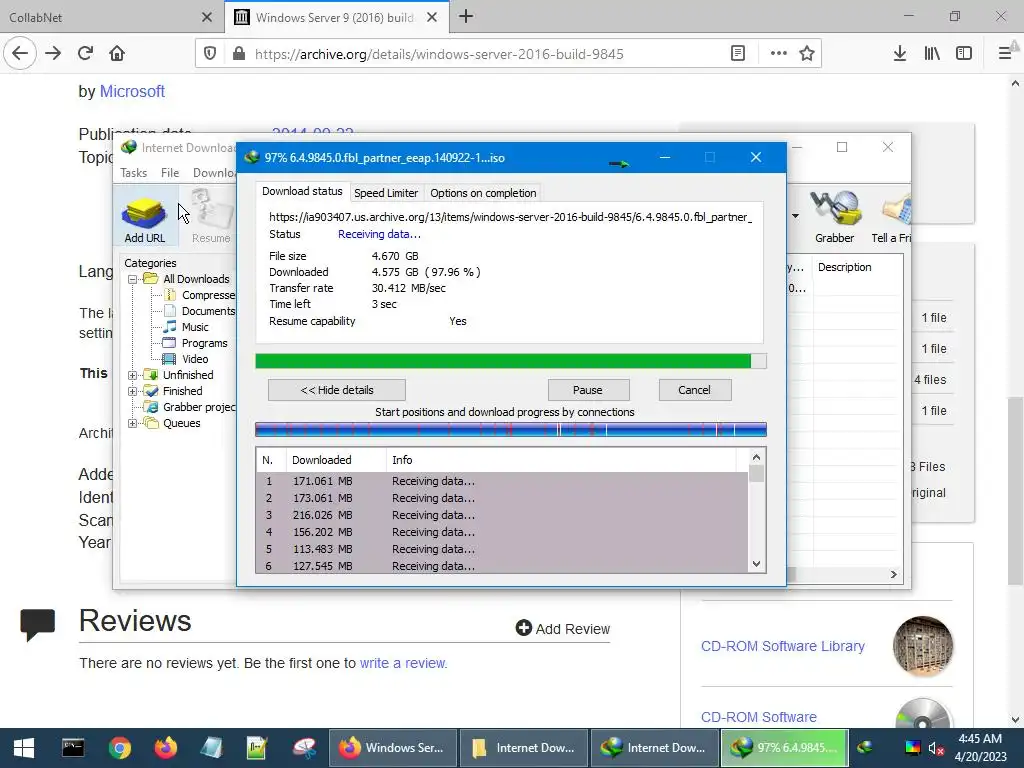Select connection 3 row with 216.026 MB

click(x=502, y=515)
